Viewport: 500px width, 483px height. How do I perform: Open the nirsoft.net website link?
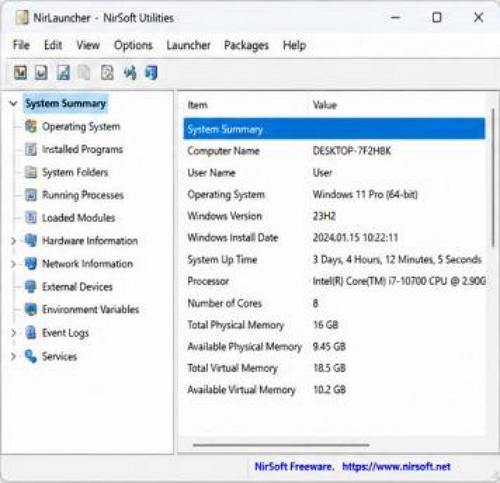pos(396,466)
